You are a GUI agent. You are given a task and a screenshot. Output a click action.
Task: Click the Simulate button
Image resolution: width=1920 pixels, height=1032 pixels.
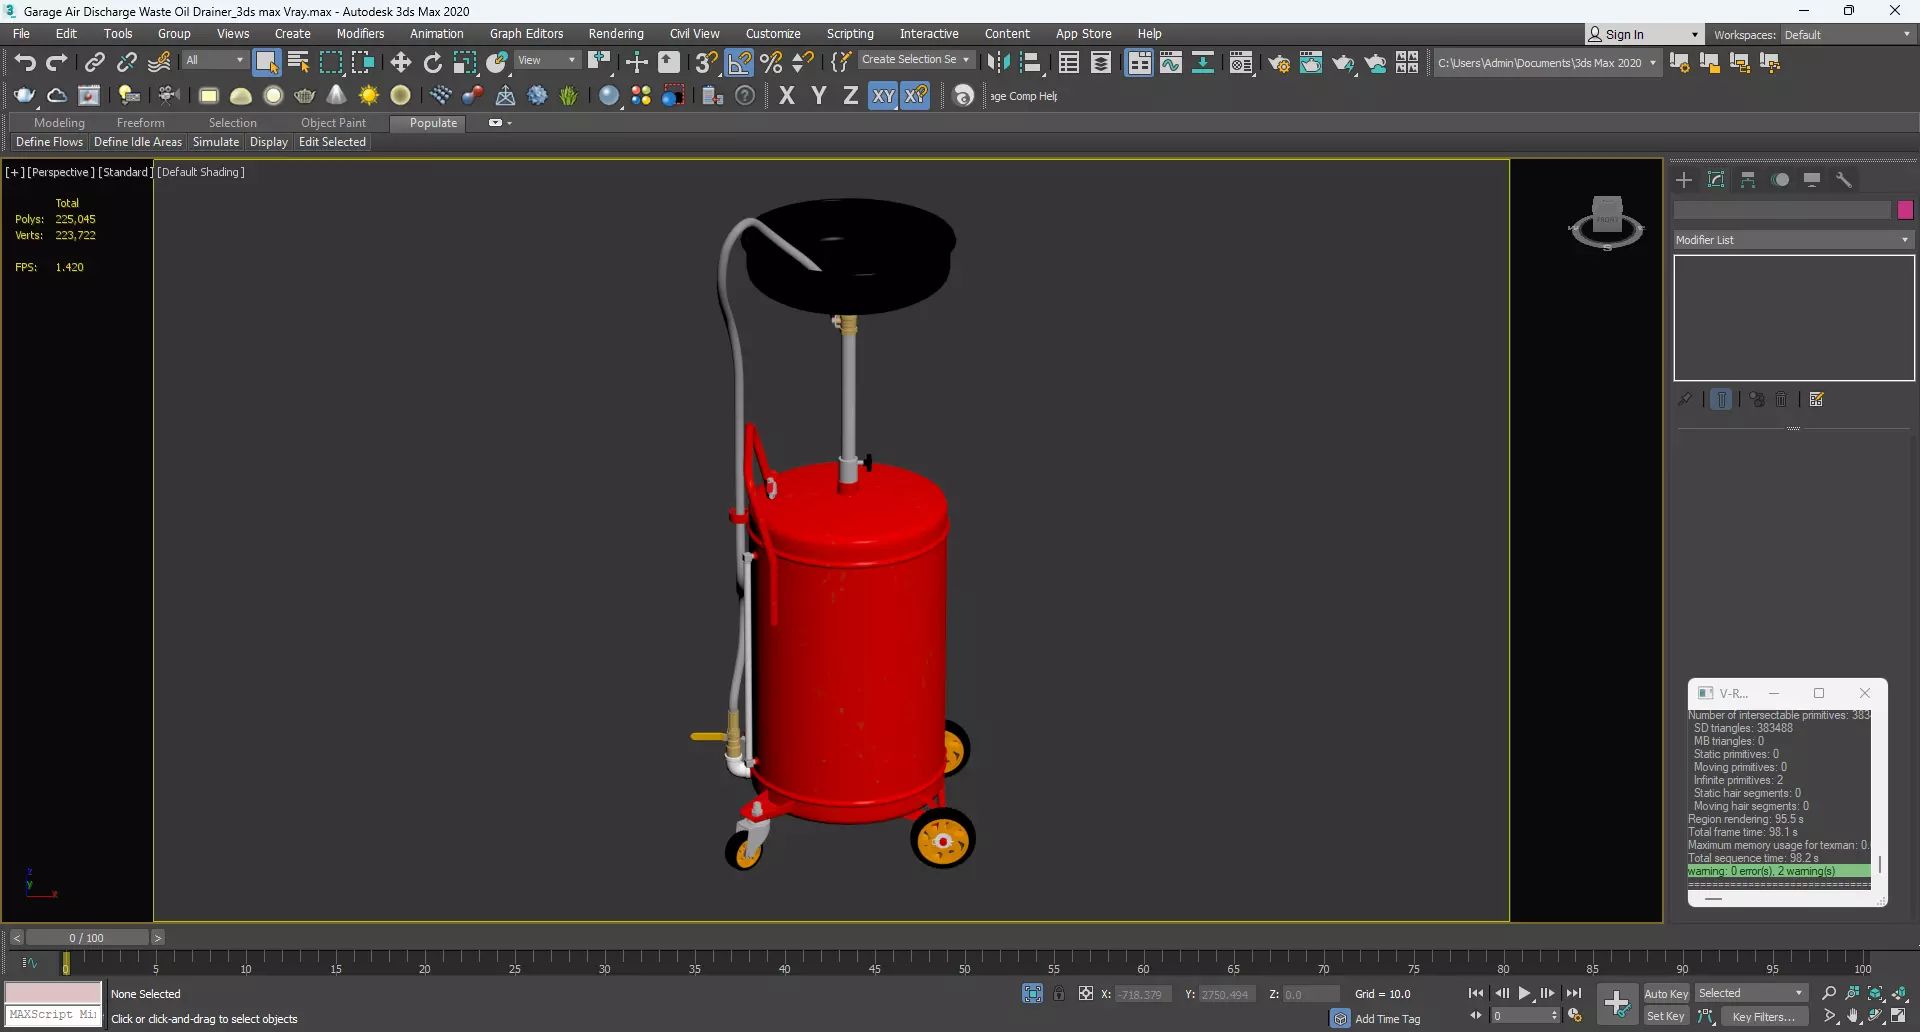[216, 142]
